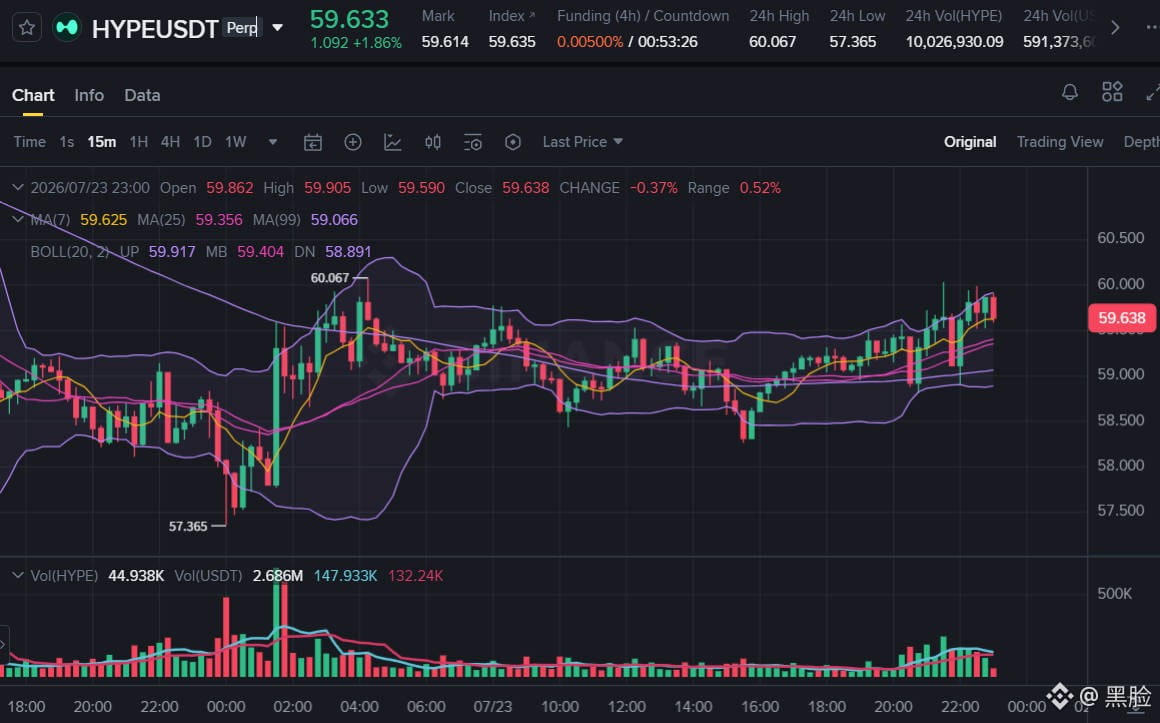Image resolution: width=1160 pixels, height=723 pixels.
Task: Select the 15m interval
Action: click(x=101, y=142)
